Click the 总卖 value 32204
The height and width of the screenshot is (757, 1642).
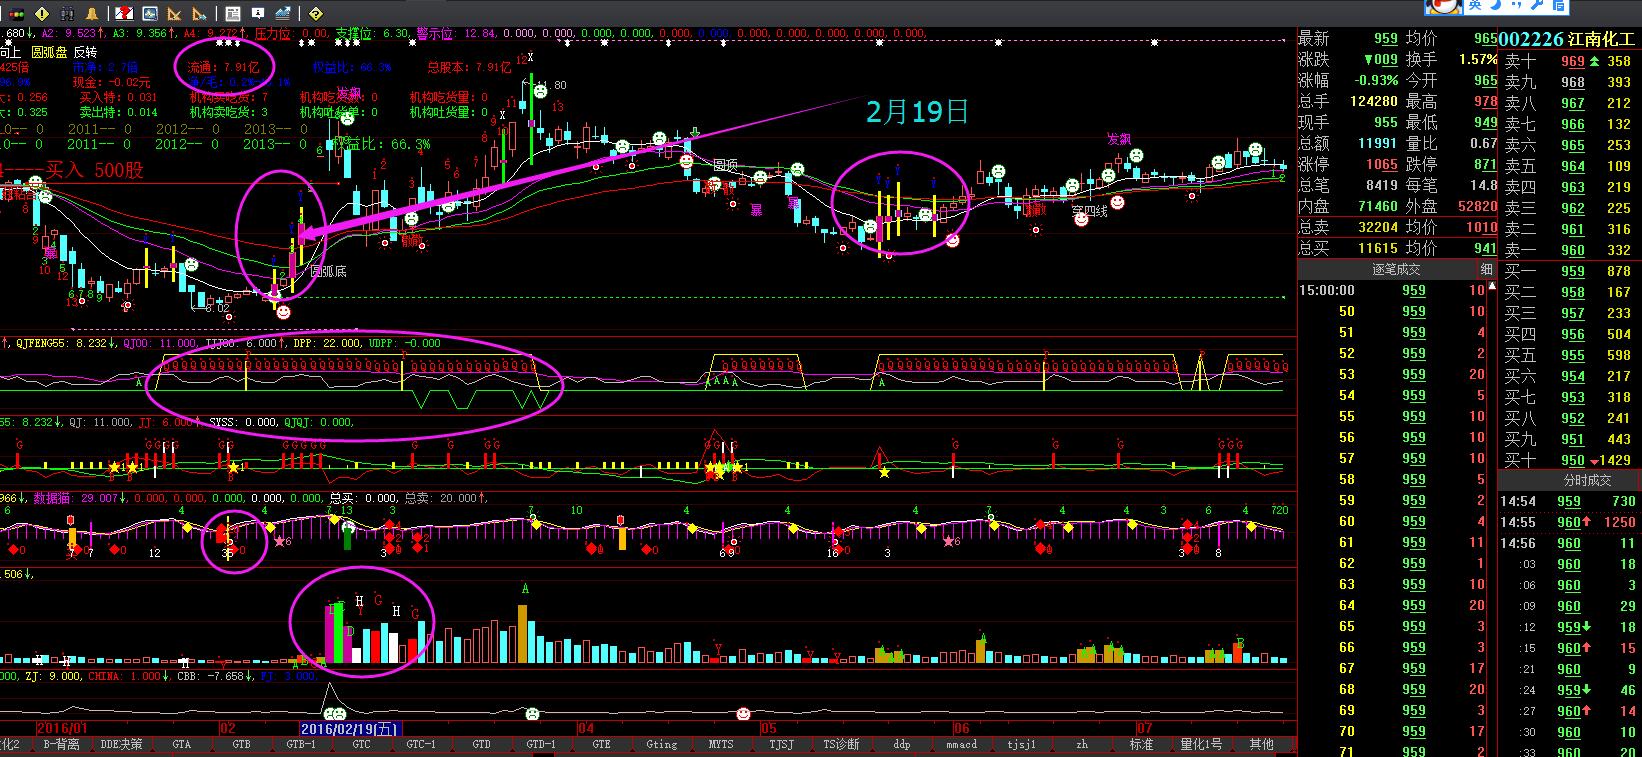pyautogui.click(x=1377, y=227)
